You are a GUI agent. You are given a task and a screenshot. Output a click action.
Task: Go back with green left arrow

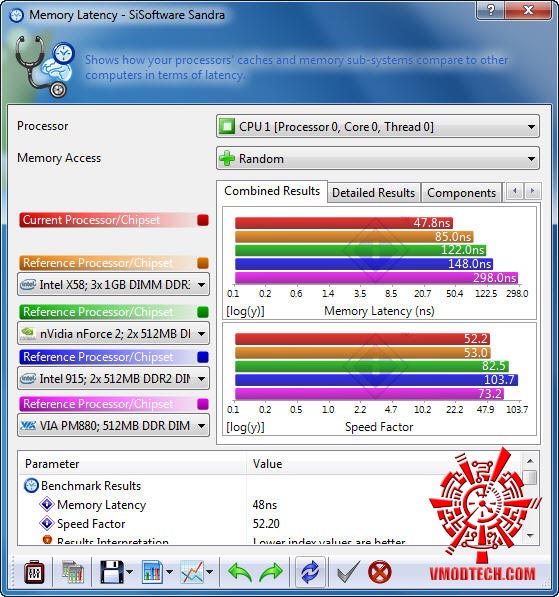click(x=240, y=572)
